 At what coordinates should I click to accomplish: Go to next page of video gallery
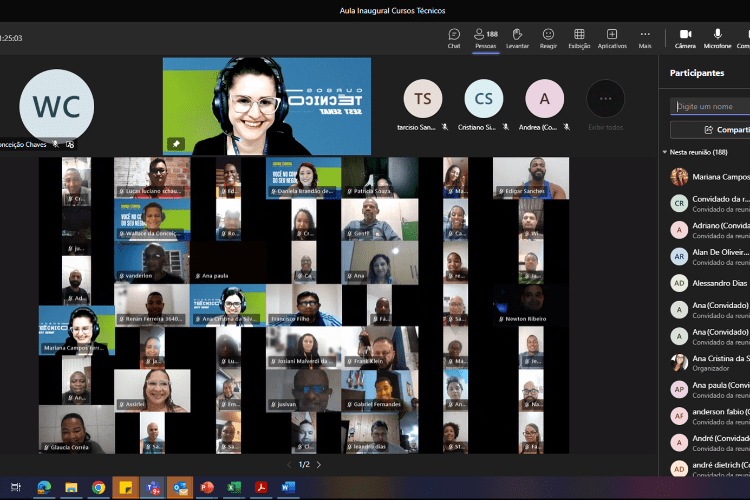tap(319, 464)
